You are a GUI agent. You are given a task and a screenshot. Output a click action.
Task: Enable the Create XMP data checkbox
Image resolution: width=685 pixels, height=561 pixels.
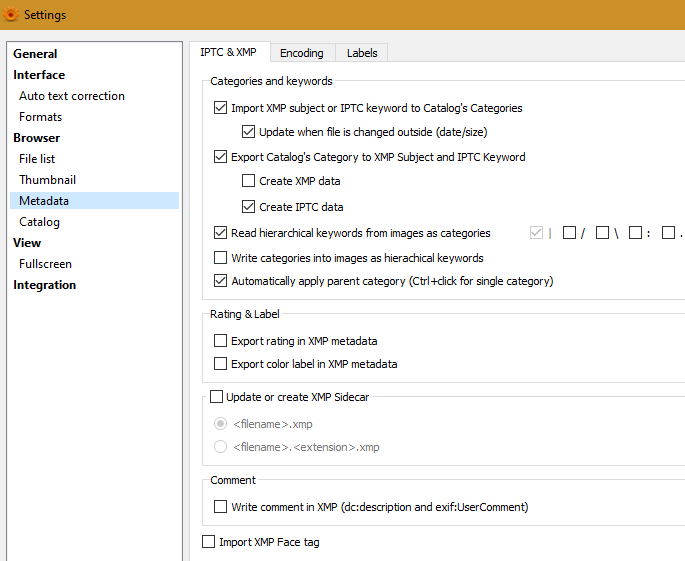point(249,181)
